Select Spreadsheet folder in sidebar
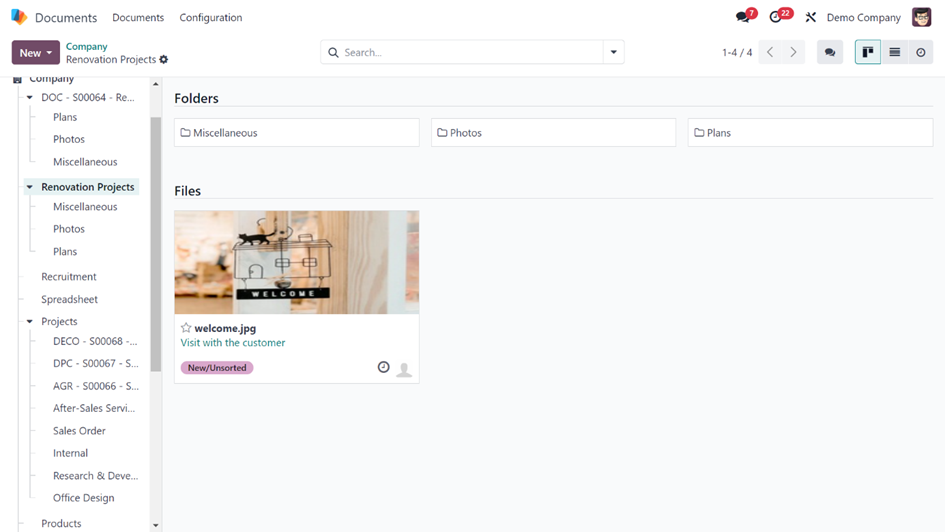 pos(69,299)
